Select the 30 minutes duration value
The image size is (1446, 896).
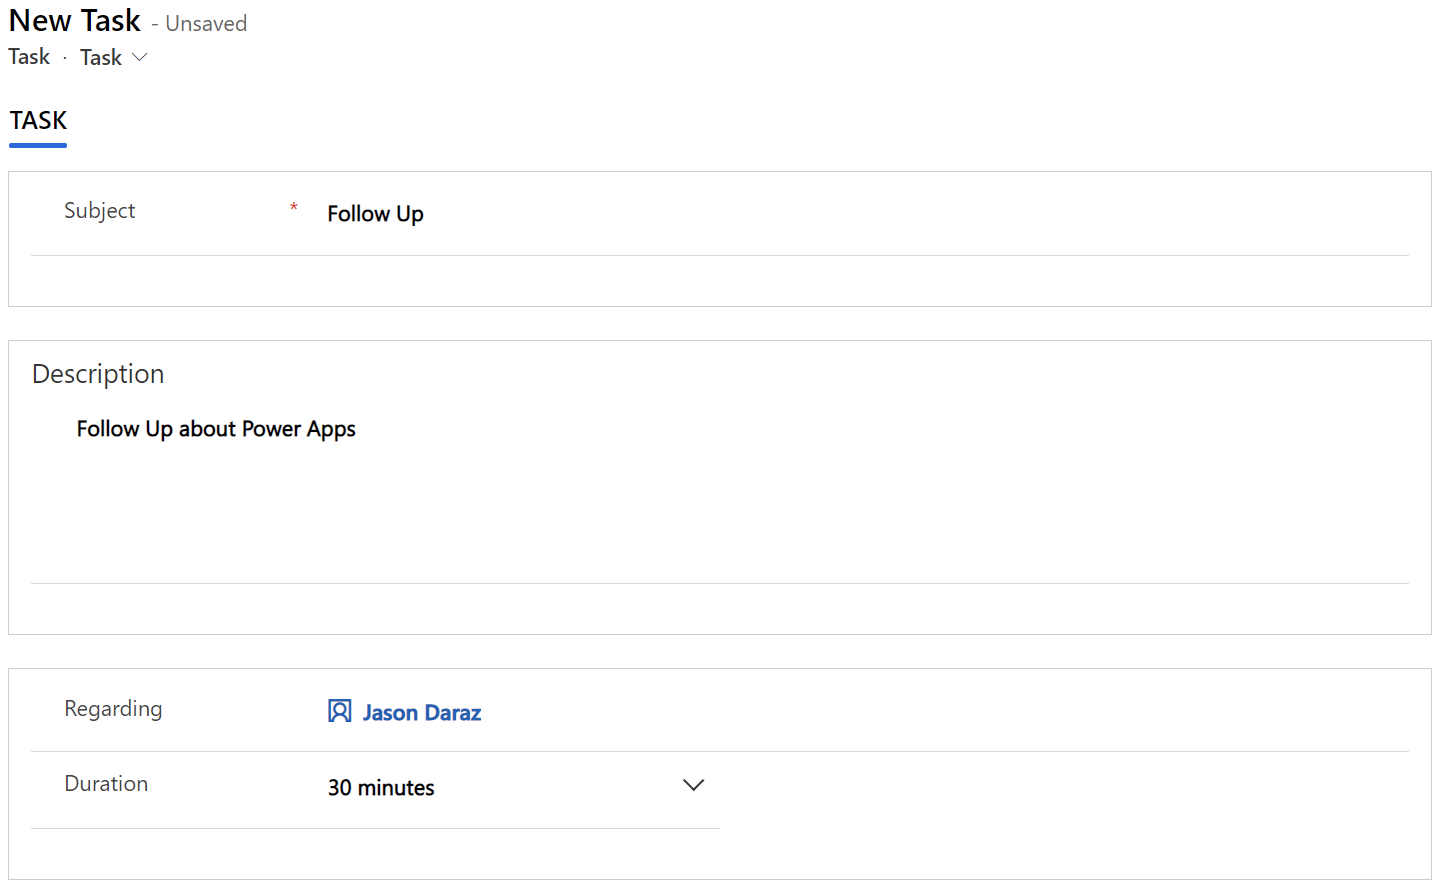point(381,788)
